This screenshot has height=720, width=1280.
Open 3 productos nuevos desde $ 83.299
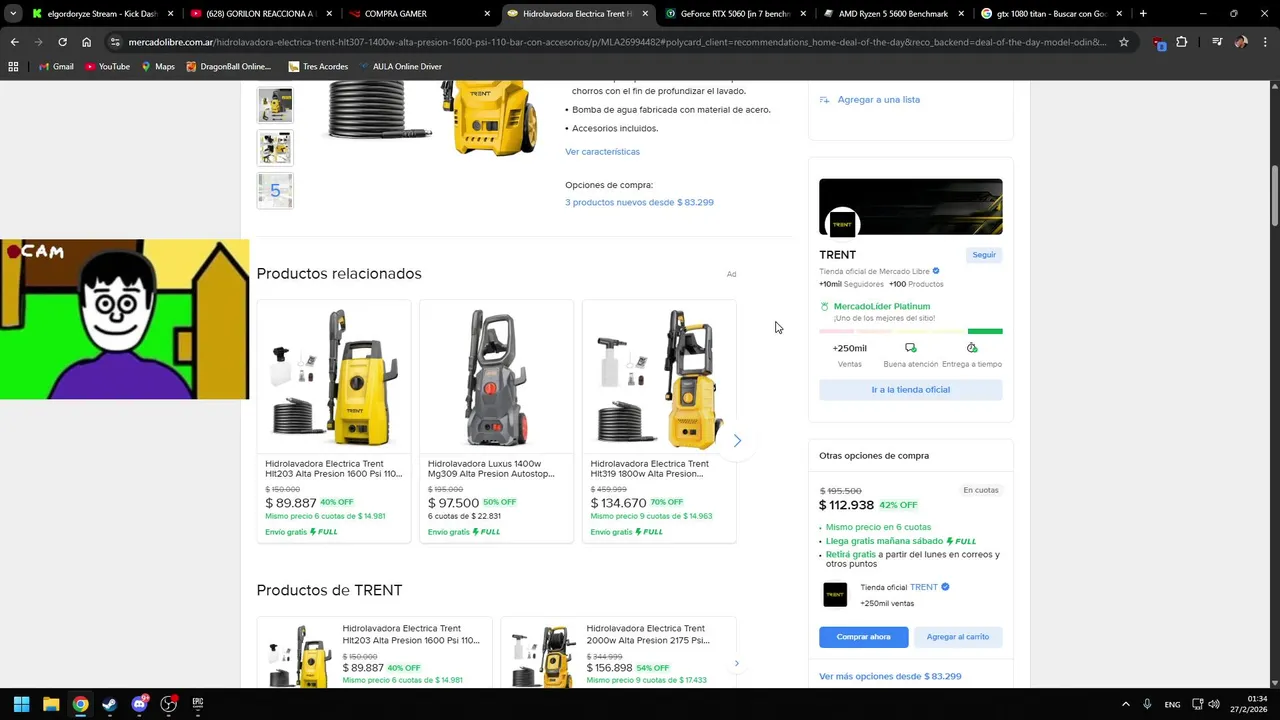tap(639, 202)
